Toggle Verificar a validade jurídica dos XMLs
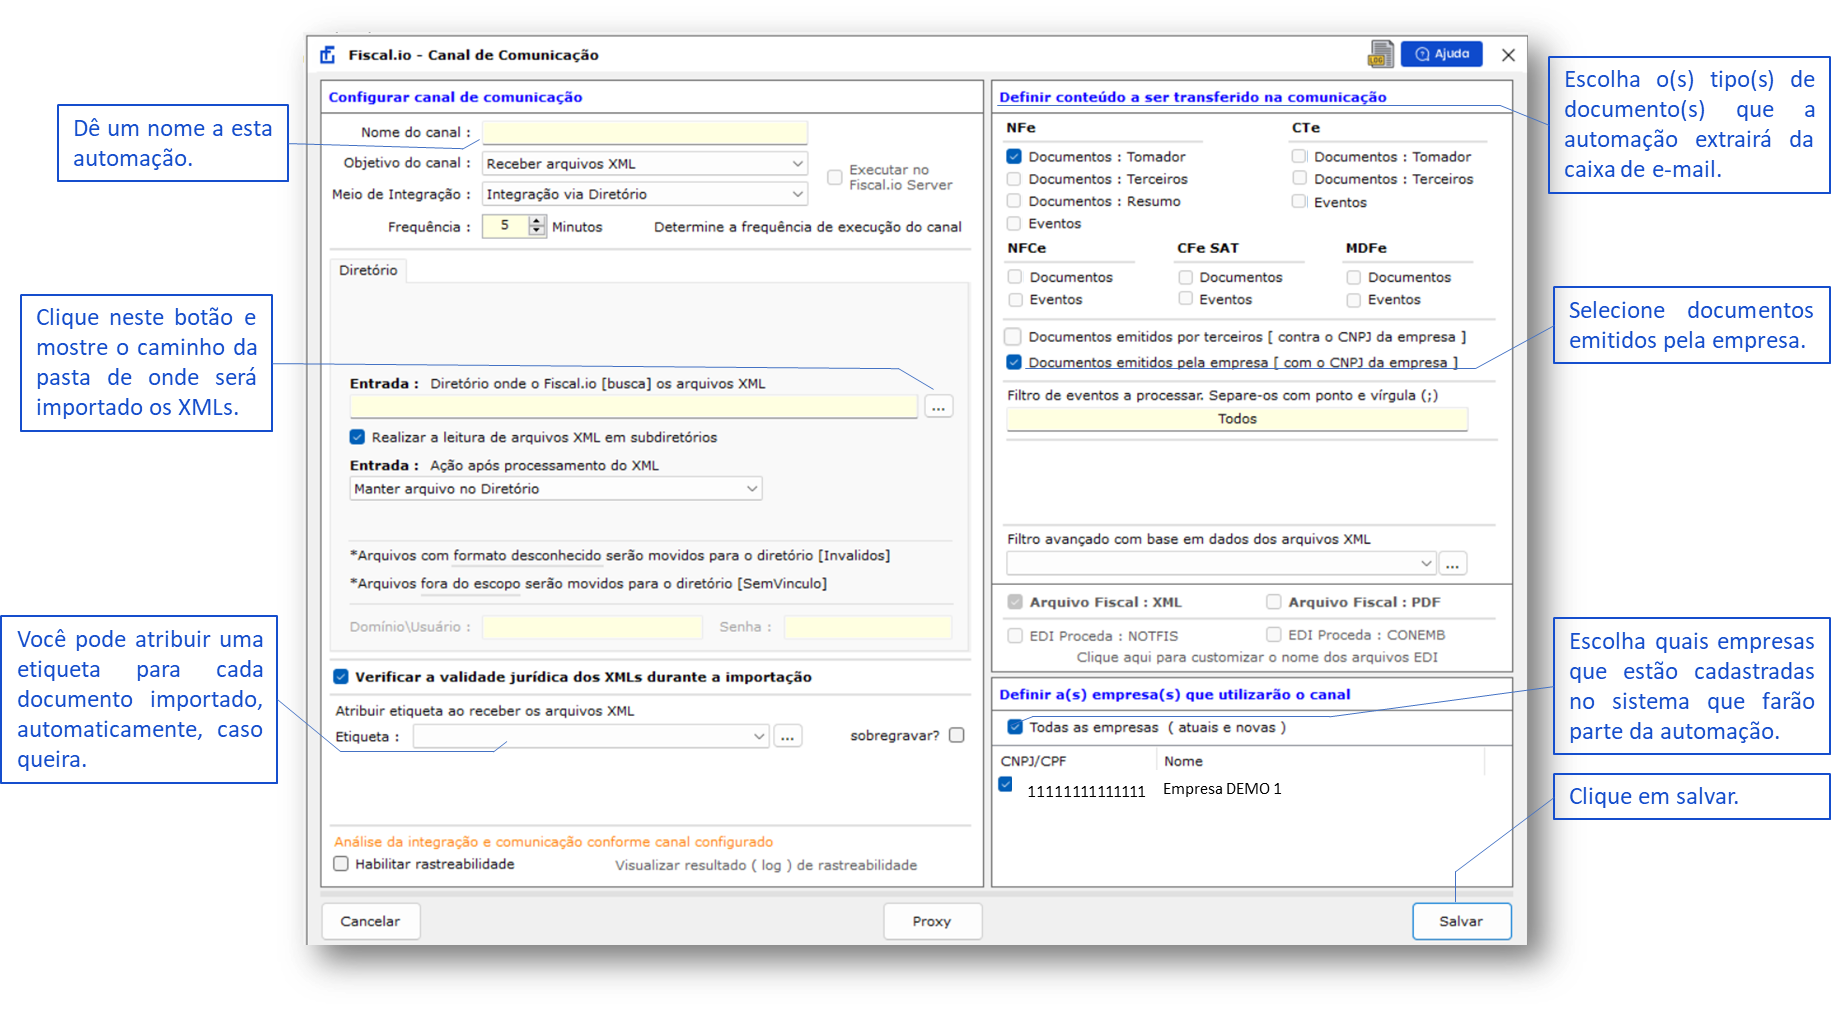This screenshot has height=1010, width=1831. coord(341,677)
